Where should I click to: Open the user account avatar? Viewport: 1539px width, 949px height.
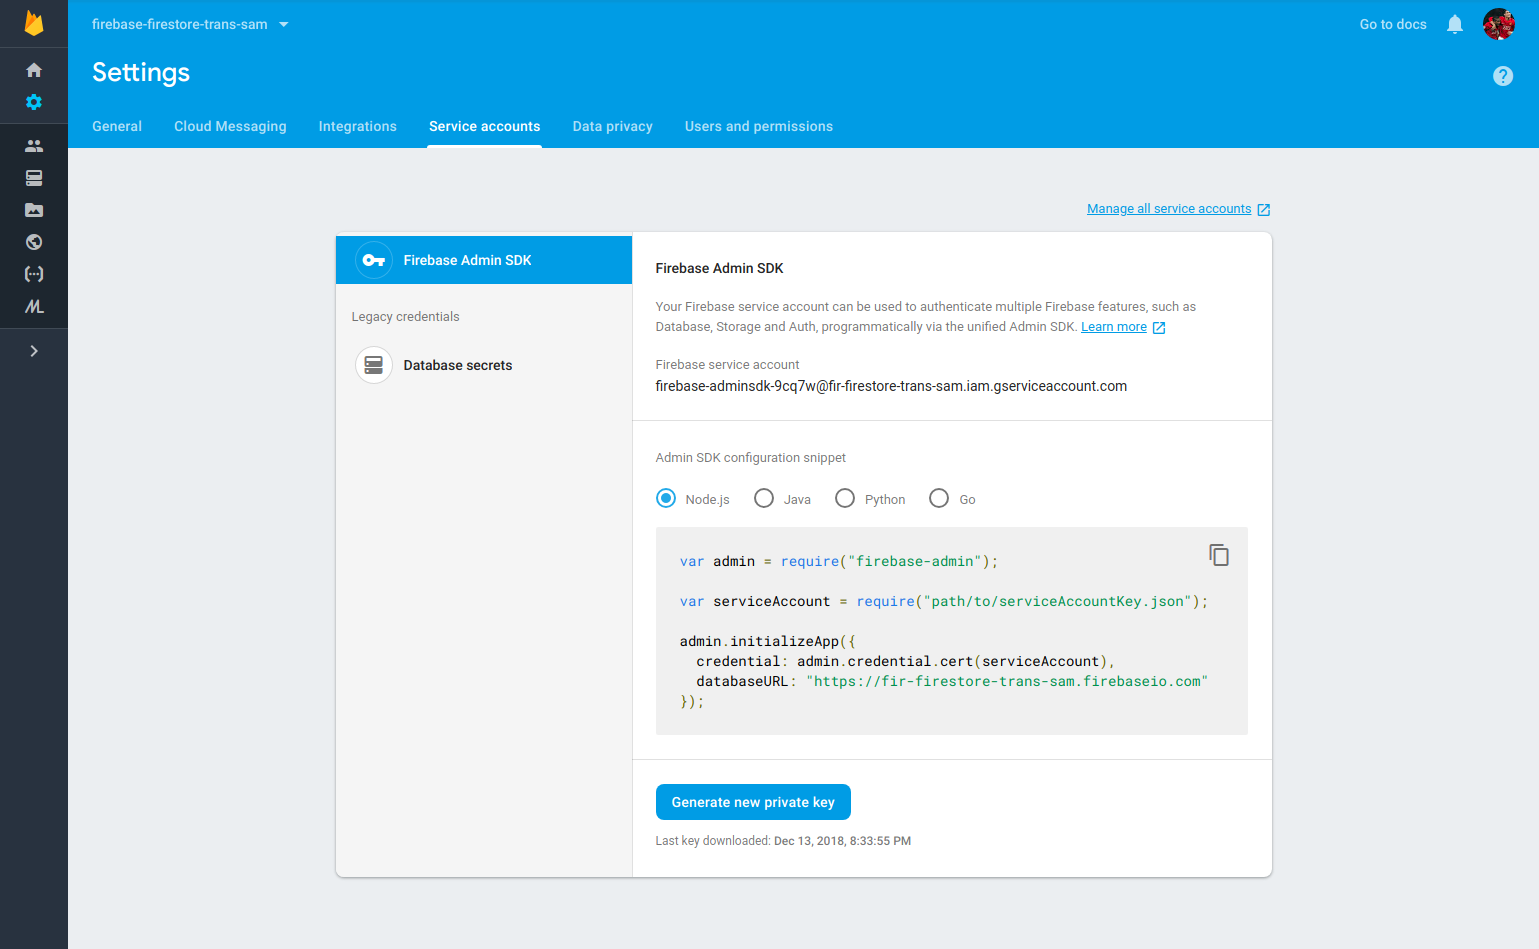(x=1499, y=24)
